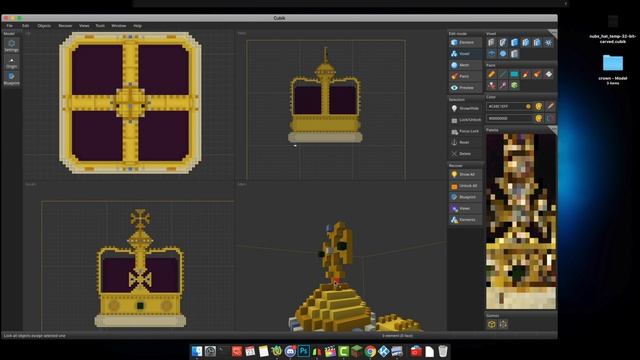Open the Recover menu

(65, 26)
